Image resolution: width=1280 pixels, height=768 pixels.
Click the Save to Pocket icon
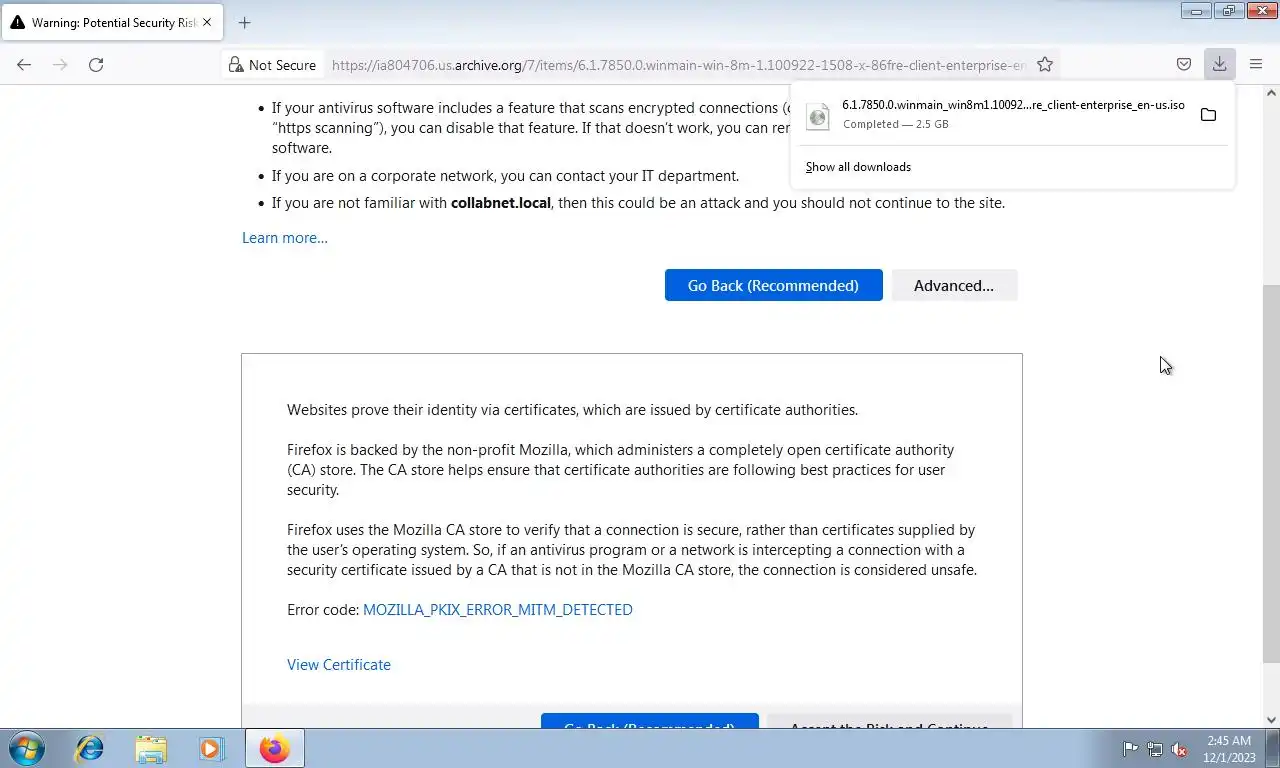point(1184,65)
